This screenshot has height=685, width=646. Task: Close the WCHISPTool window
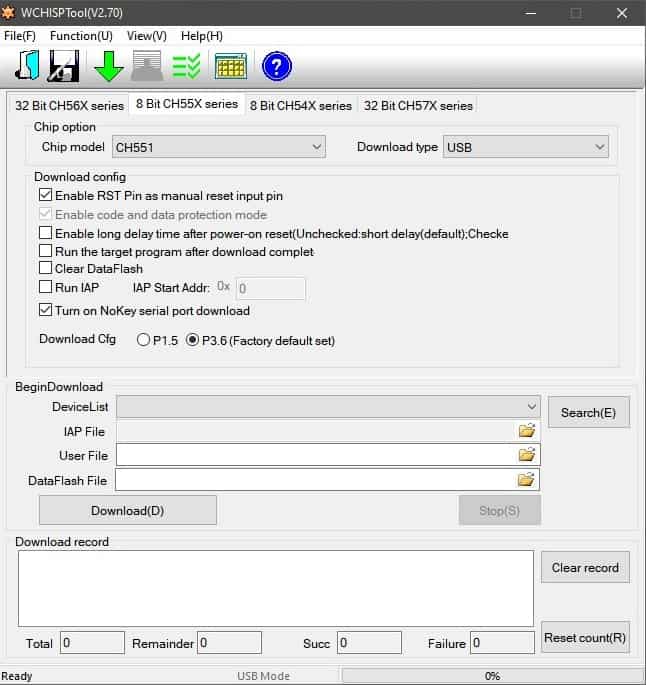pyautogui.click(x=622, y=13)
